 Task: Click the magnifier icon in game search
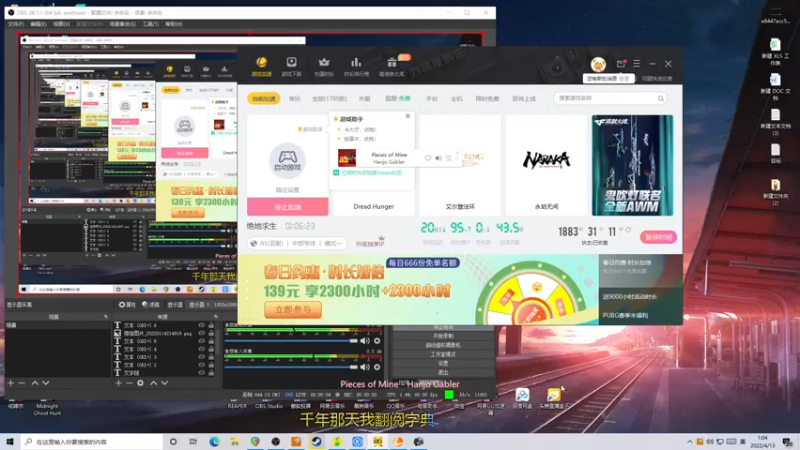pos(661,98)
